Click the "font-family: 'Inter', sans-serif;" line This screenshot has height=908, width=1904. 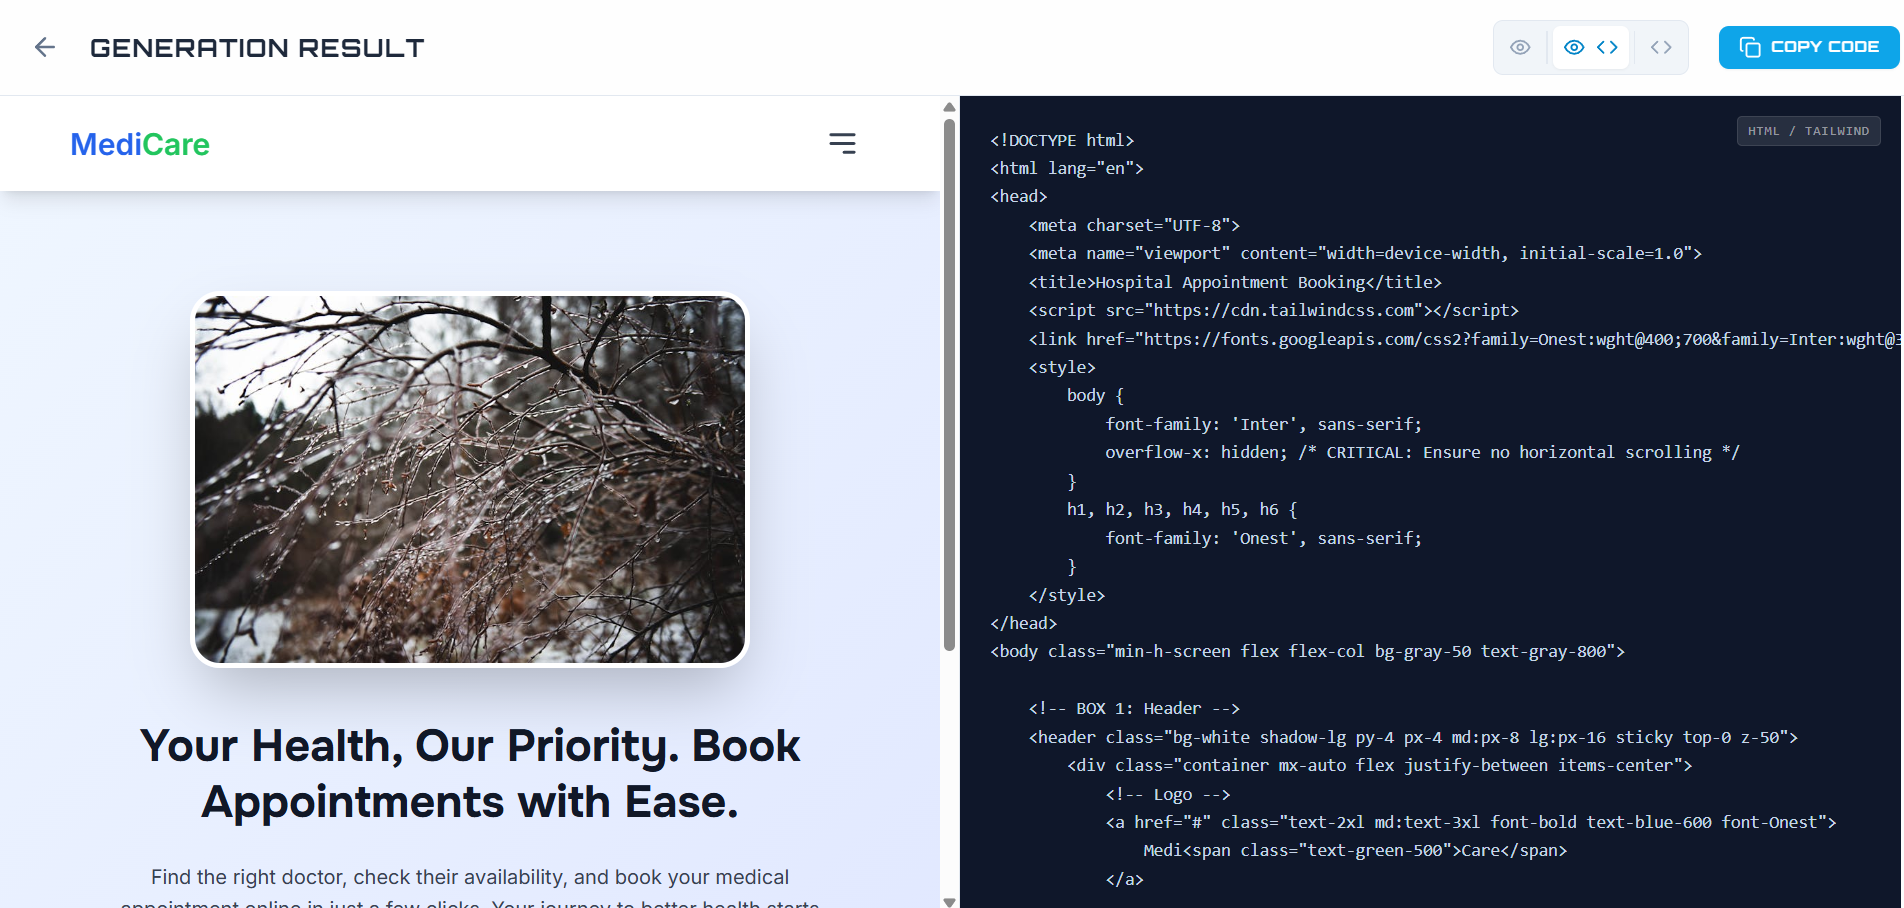1263,424
